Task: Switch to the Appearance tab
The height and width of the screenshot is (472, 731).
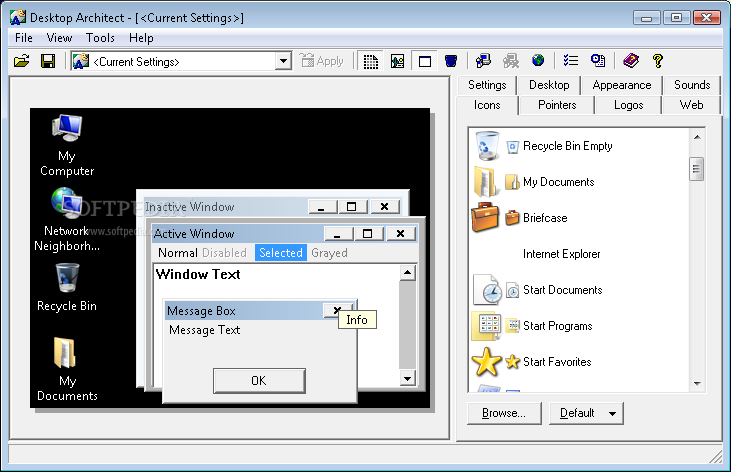Action: [x=622, y=85]
